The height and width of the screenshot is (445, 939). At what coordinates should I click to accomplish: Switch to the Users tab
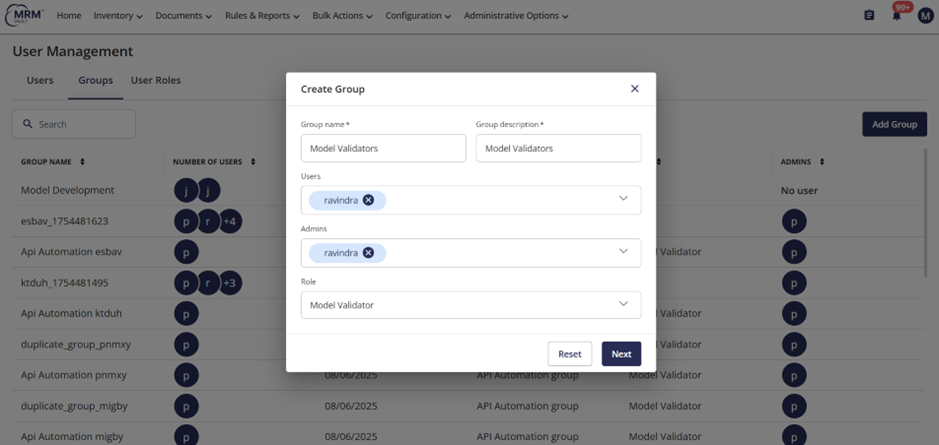[40, 80]
